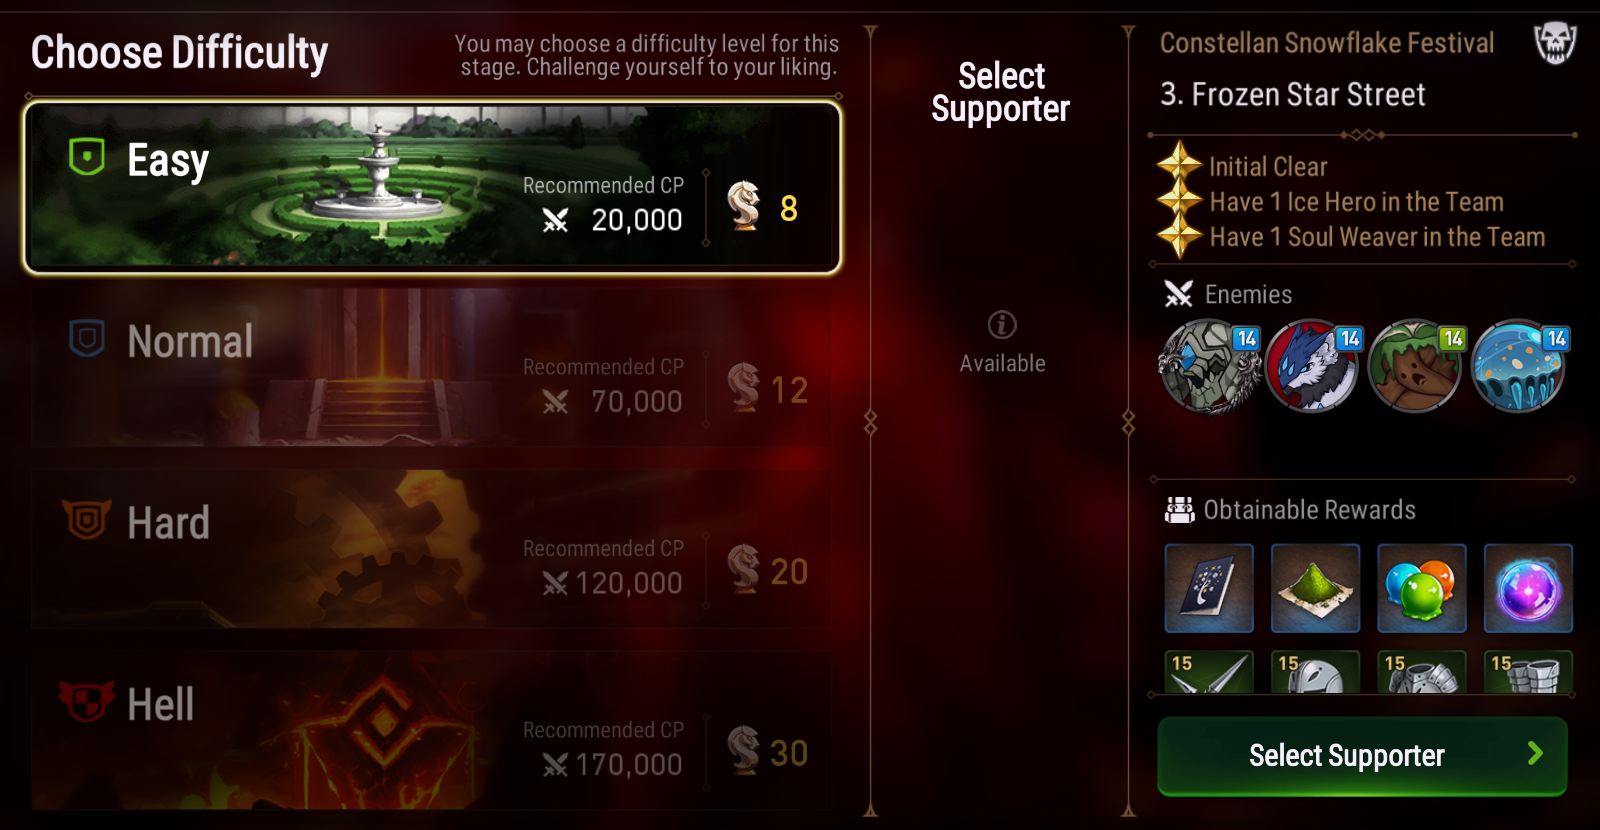
Task: Click the skull icon beside the festival title
Action: (x=1555, y=43)
